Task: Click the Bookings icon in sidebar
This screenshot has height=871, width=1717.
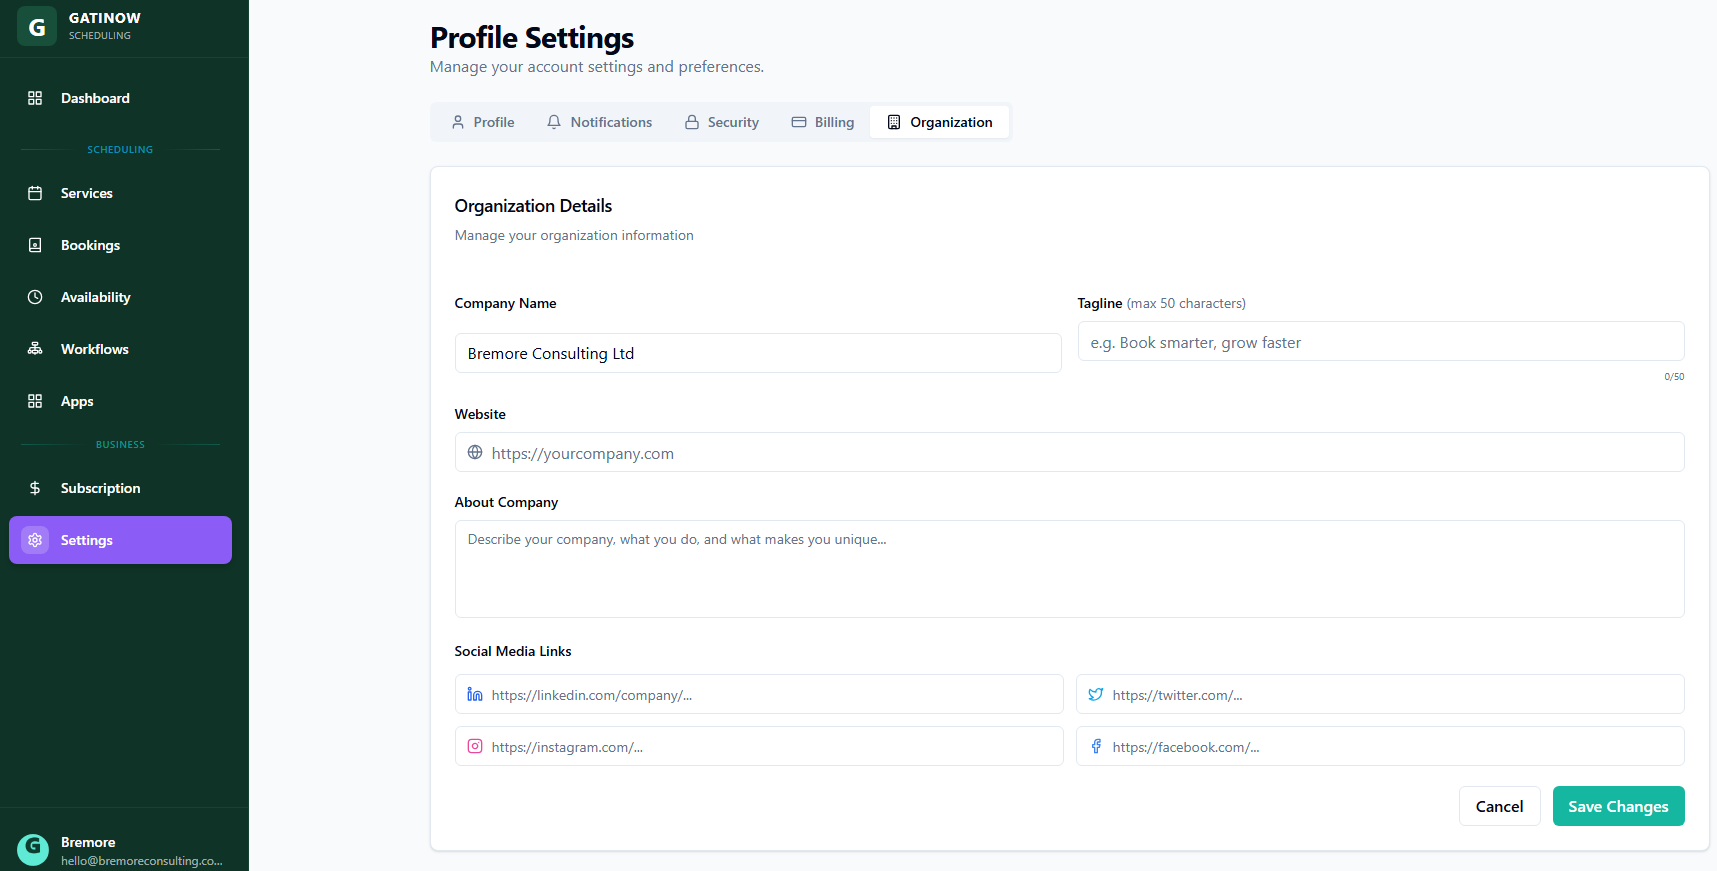Action: (35, 245)
